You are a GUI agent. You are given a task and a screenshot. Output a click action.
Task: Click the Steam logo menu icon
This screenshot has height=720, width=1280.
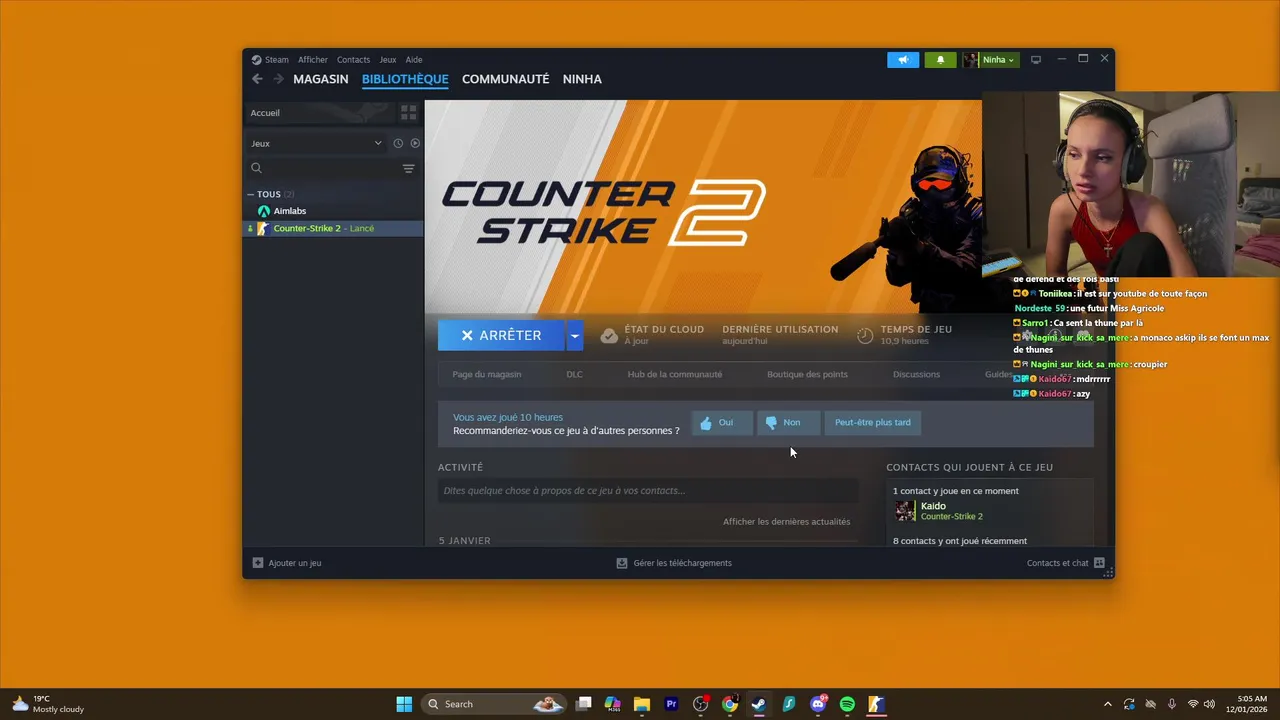pyautogui.click(x=256, y=60)
